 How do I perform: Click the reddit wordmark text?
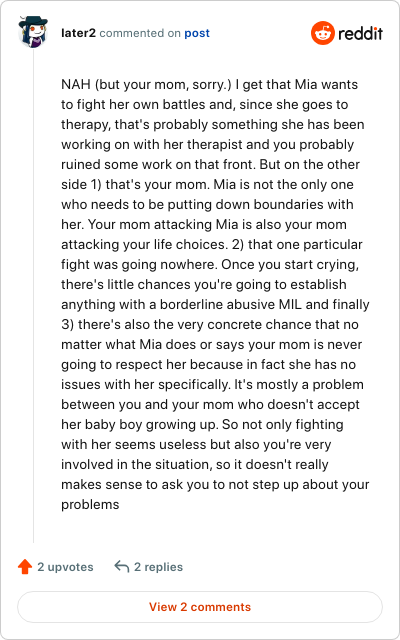pos(360,33)
